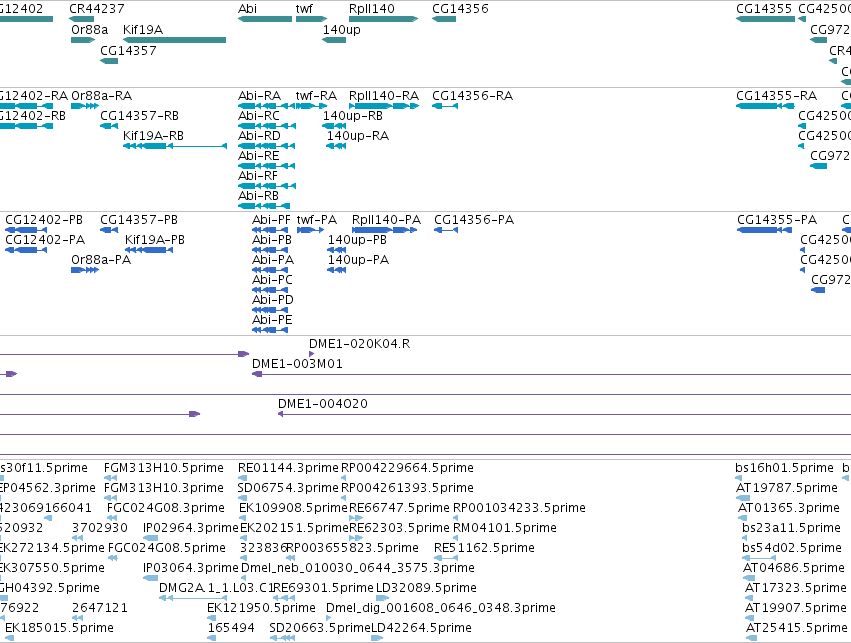Screen dimensions: 851x643
Task: Click the SD06754.3prime EST label
Action: [x=288, y=488]
